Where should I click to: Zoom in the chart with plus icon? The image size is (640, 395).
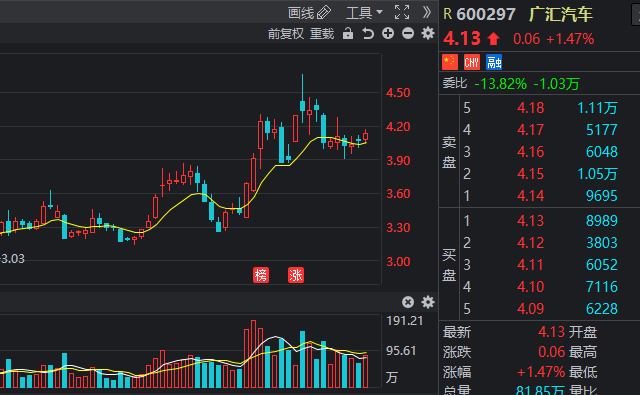(388, 33)
